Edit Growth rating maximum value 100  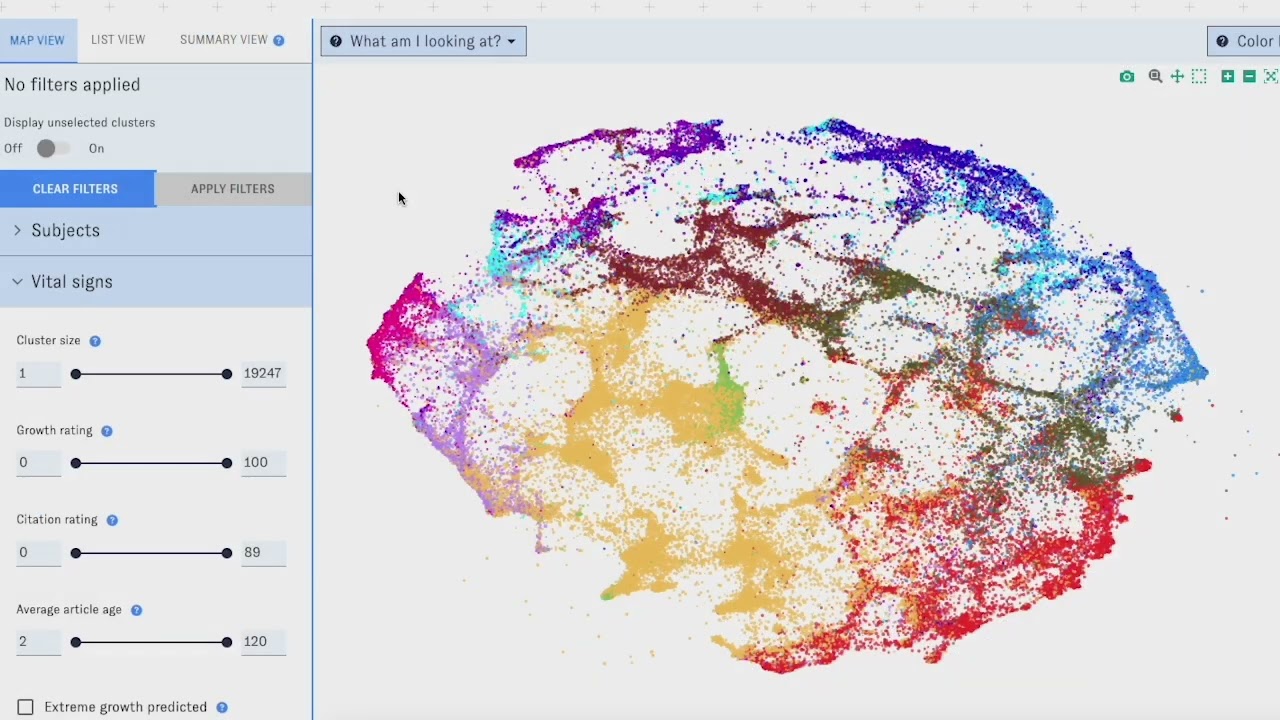[263, 462]
